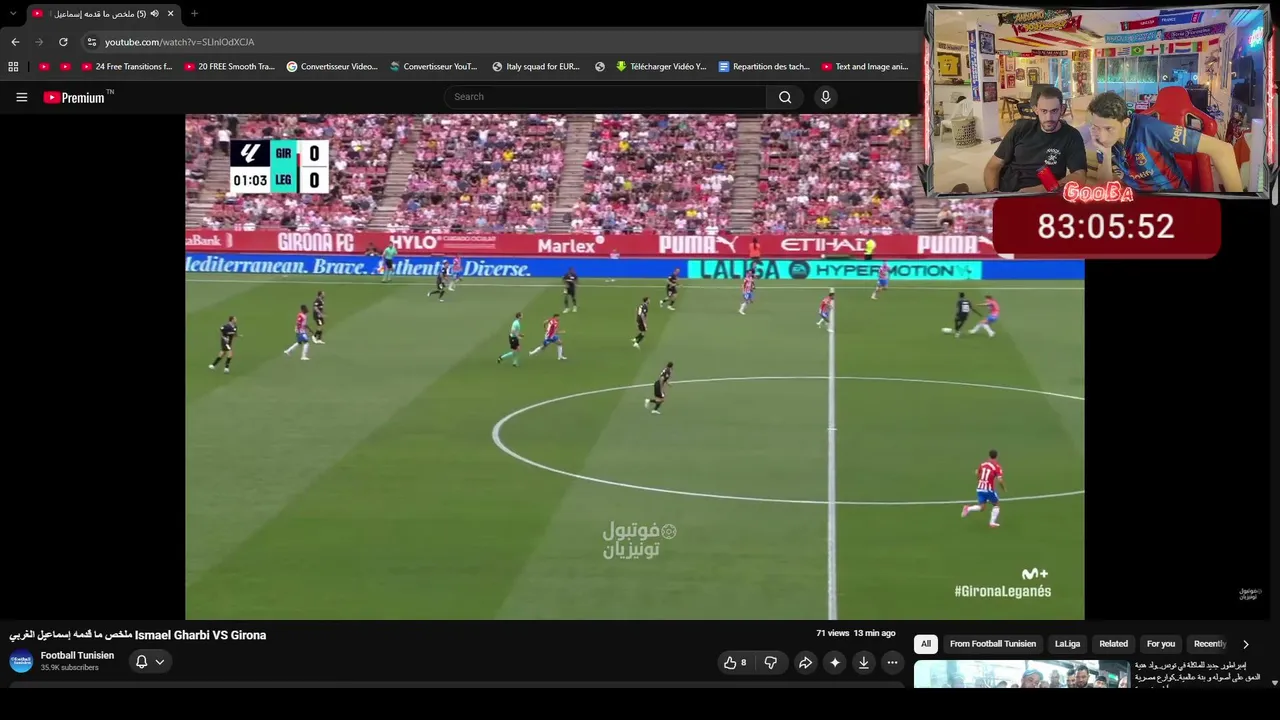
Task: Select the All filter chip
Action: point(926,644)
